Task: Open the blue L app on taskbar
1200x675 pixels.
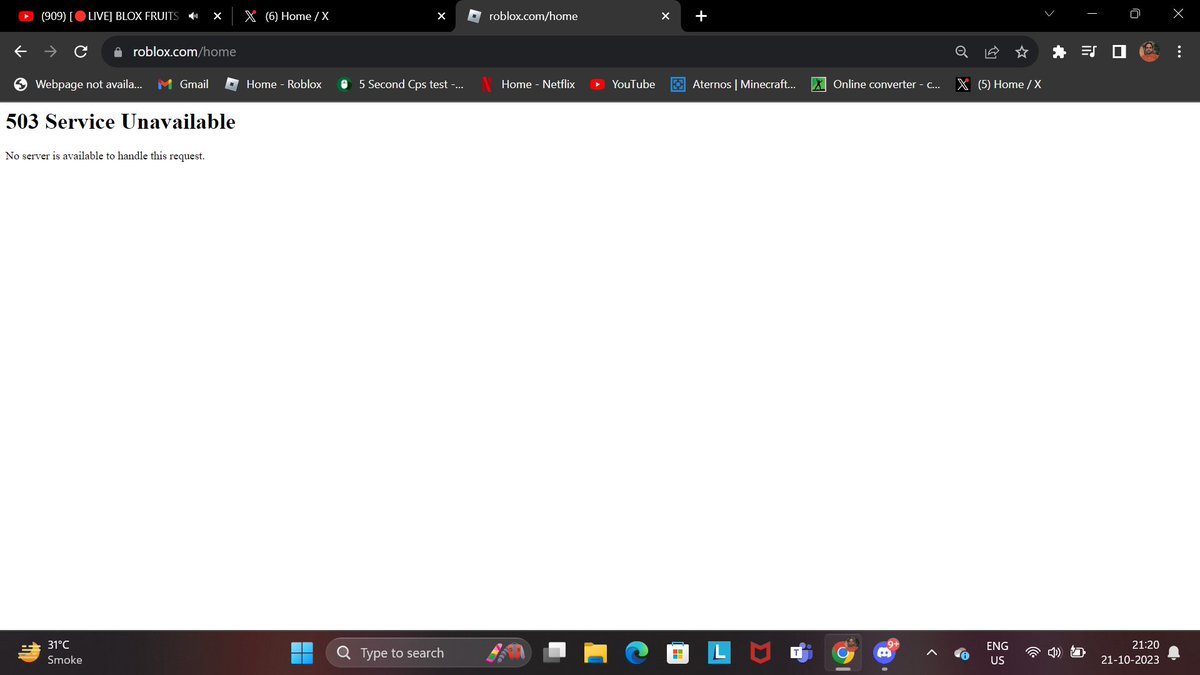Action: pos(719,653)
